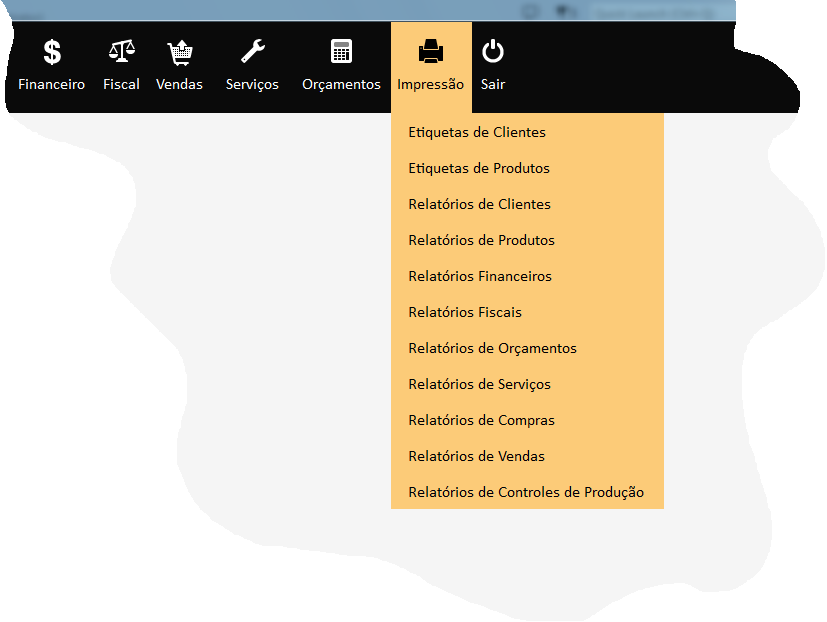Open the Serviços wrench icon
The image size is (827, 622).
point(252,52)
